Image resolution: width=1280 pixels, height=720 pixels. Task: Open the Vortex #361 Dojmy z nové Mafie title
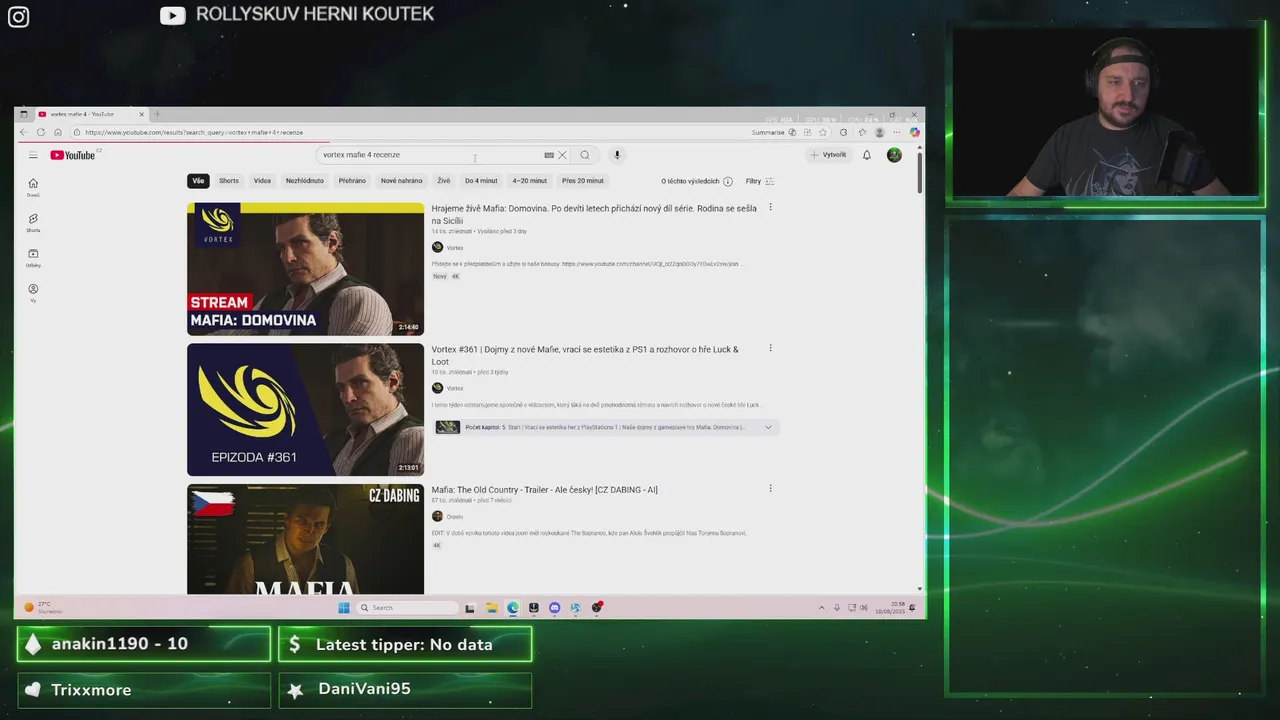[x=585, y=355]
